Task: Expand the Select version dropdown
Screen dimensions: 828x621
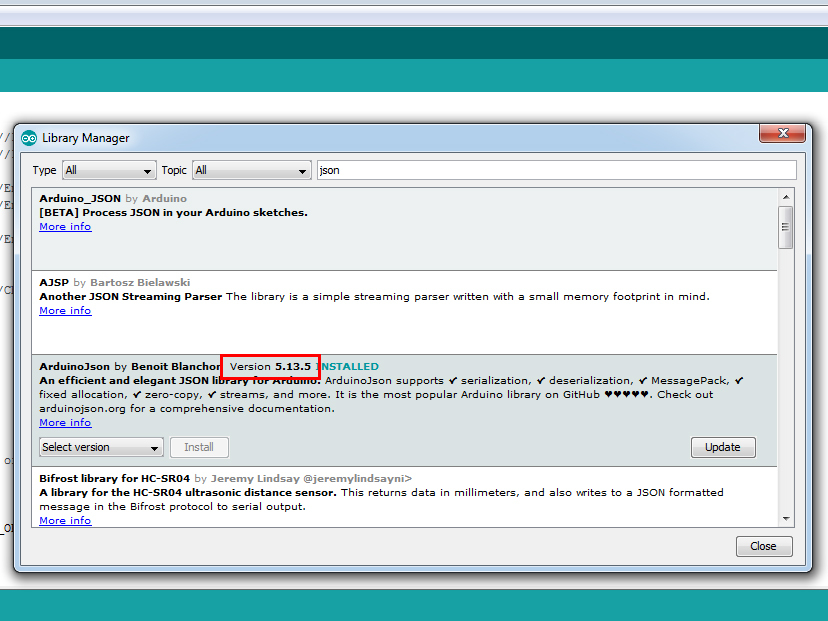Action: pos(101,447)
